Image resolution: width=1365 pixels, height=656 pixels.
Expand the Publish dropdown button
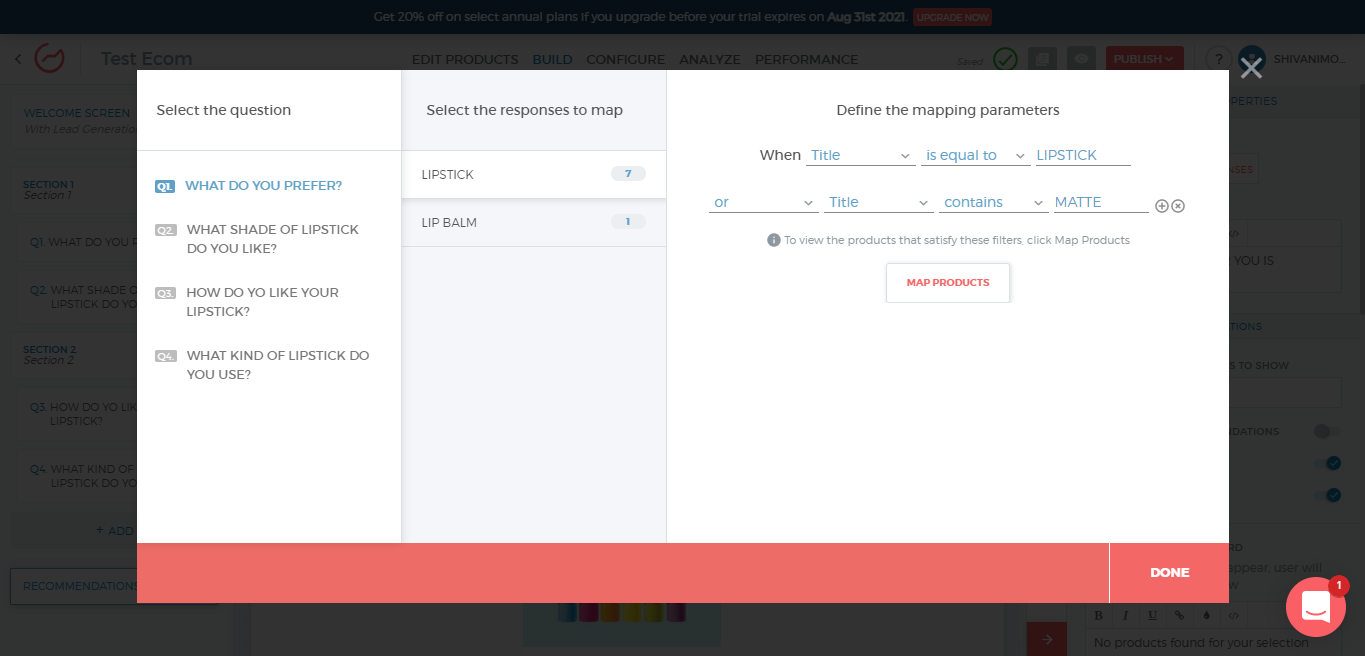1144,59
